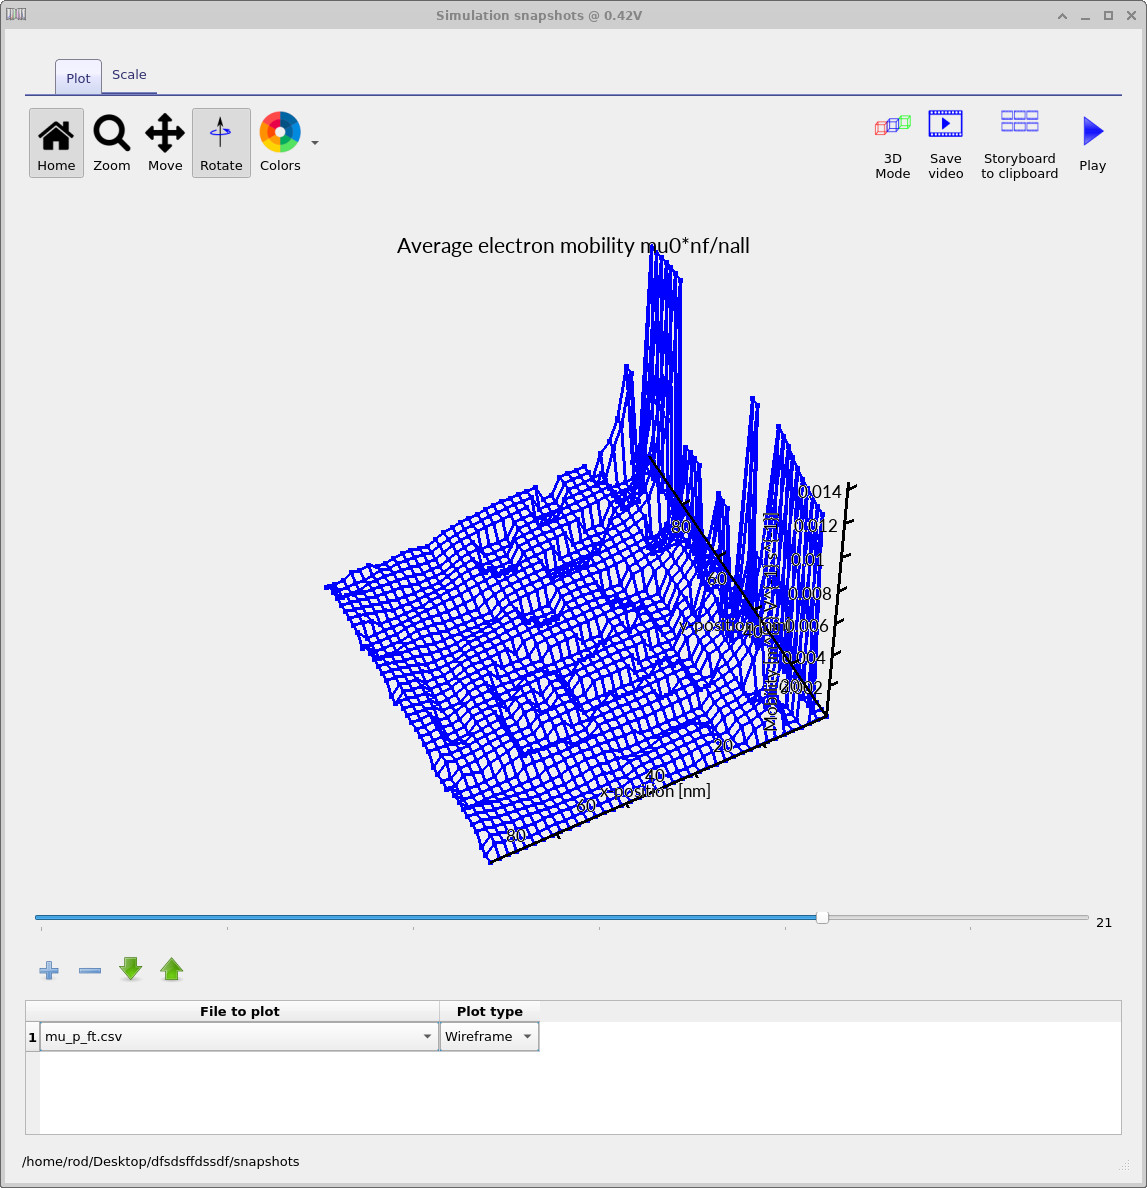Move row up with green arrow
Image resolution: width=1147 pixels, height=1188 pixels.
click(172, 969)
